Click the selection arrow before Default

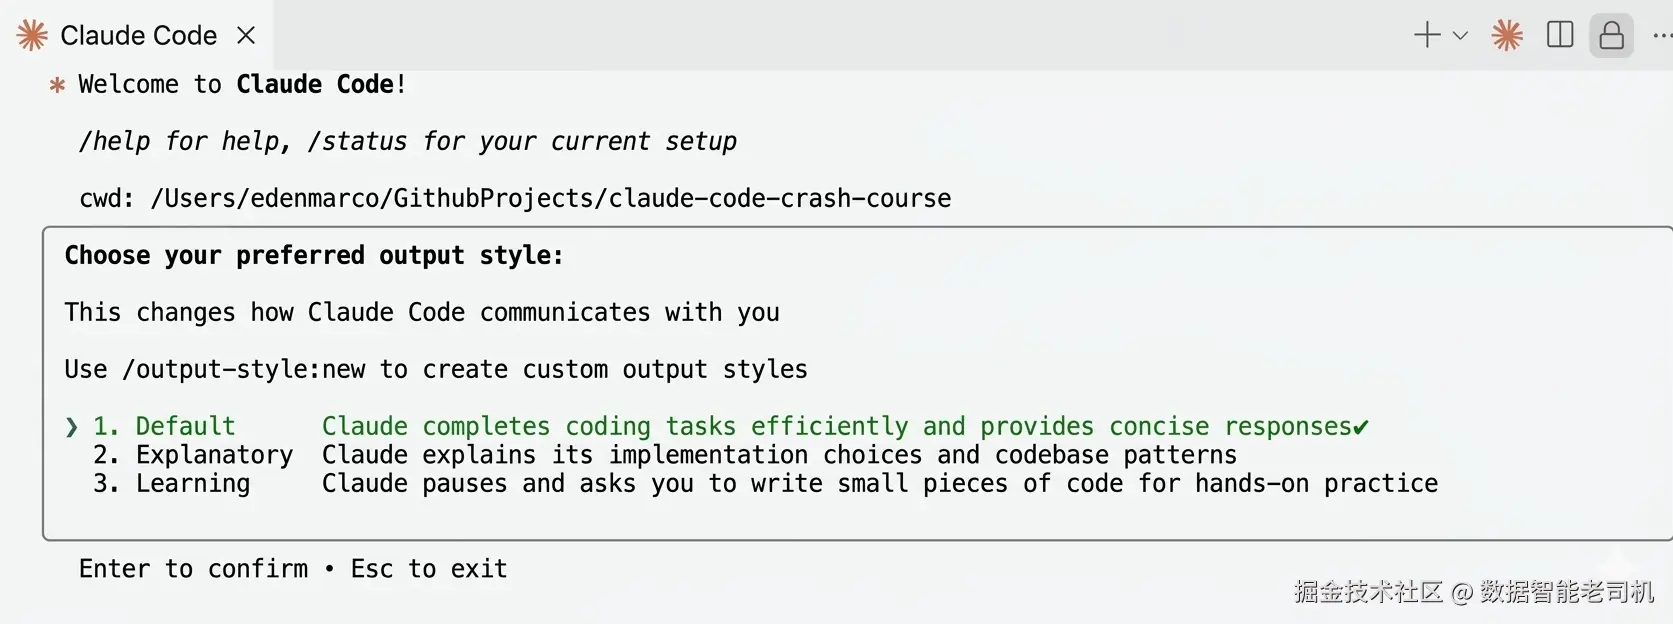pyautogui.click(x=71, y=427)
